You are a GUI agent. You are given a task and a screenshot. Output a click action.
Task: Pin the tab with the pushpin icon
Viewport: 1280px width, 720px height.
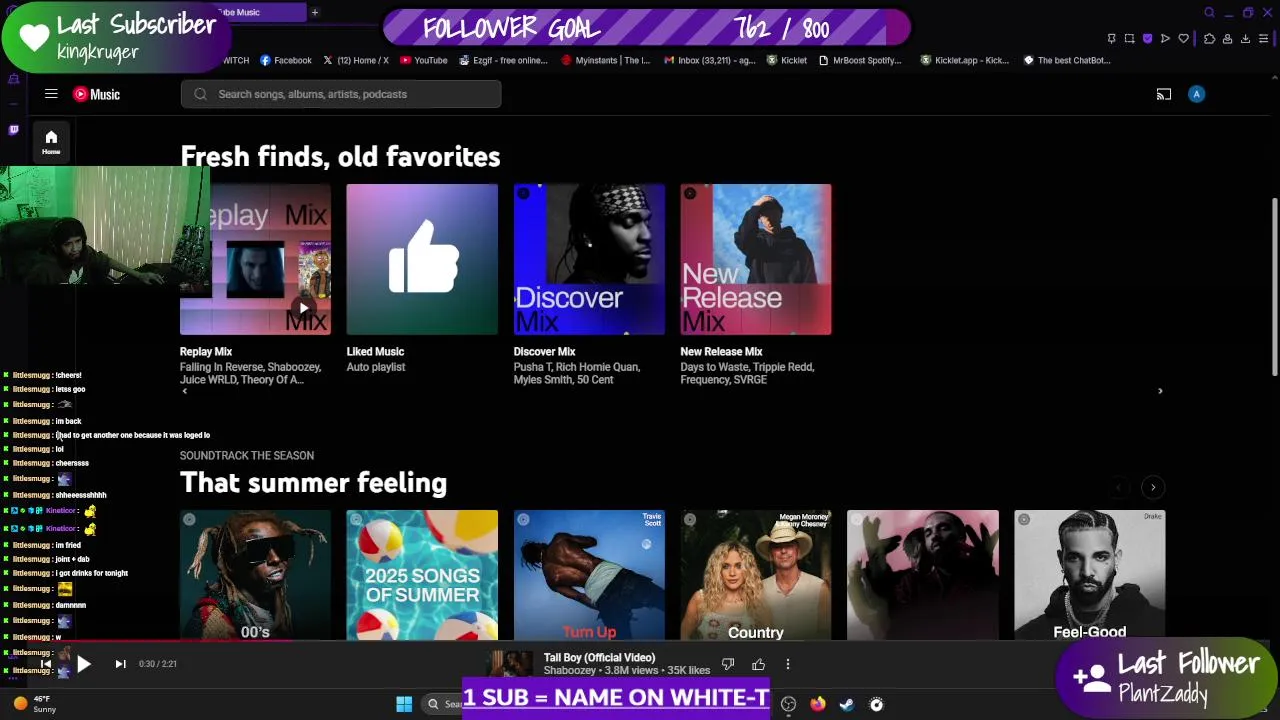click(1111, 39)
